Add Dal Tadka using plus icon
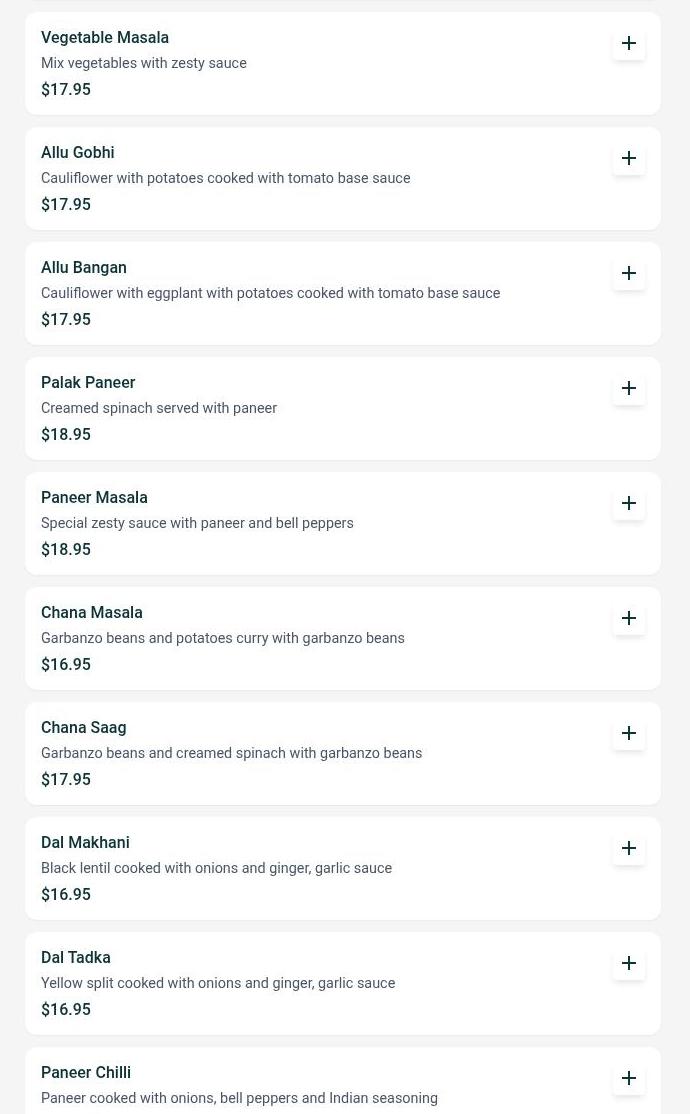The height and width of the screenshot is (1114, 690). click(x=628, y=964)
